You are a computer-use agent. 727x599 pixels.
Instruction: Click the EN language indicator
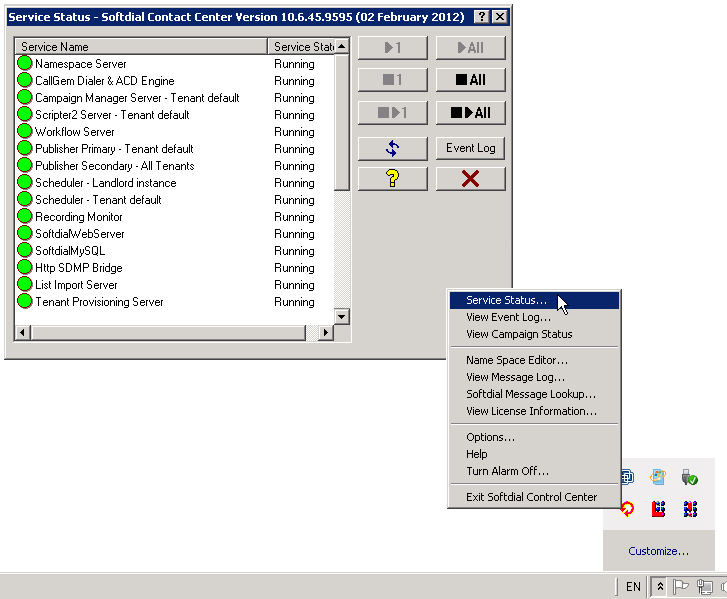pos(633,586)
